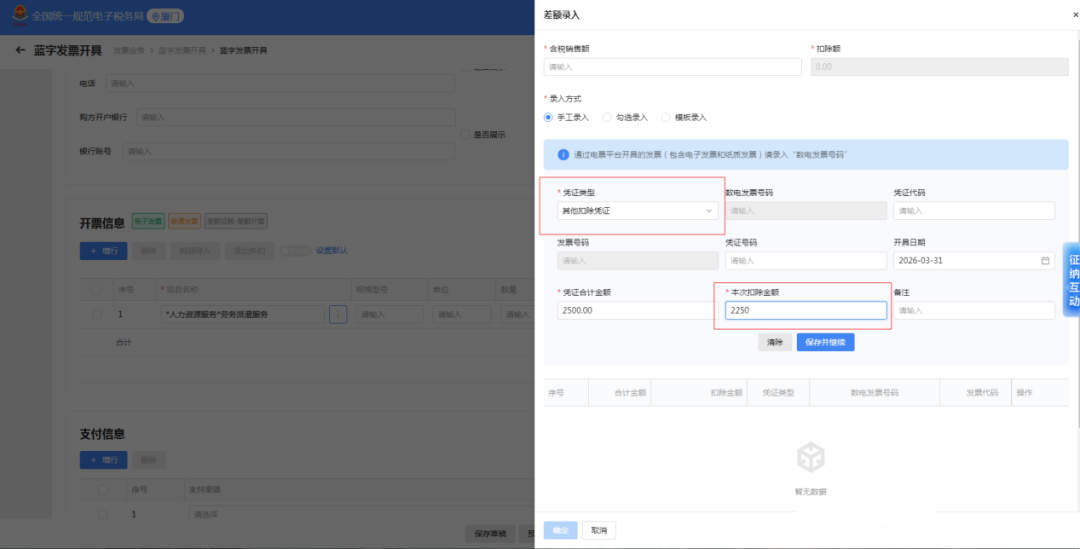Click the 发票号码 input field
Viewport: 1080px width, 549px height.
point(637,261)
